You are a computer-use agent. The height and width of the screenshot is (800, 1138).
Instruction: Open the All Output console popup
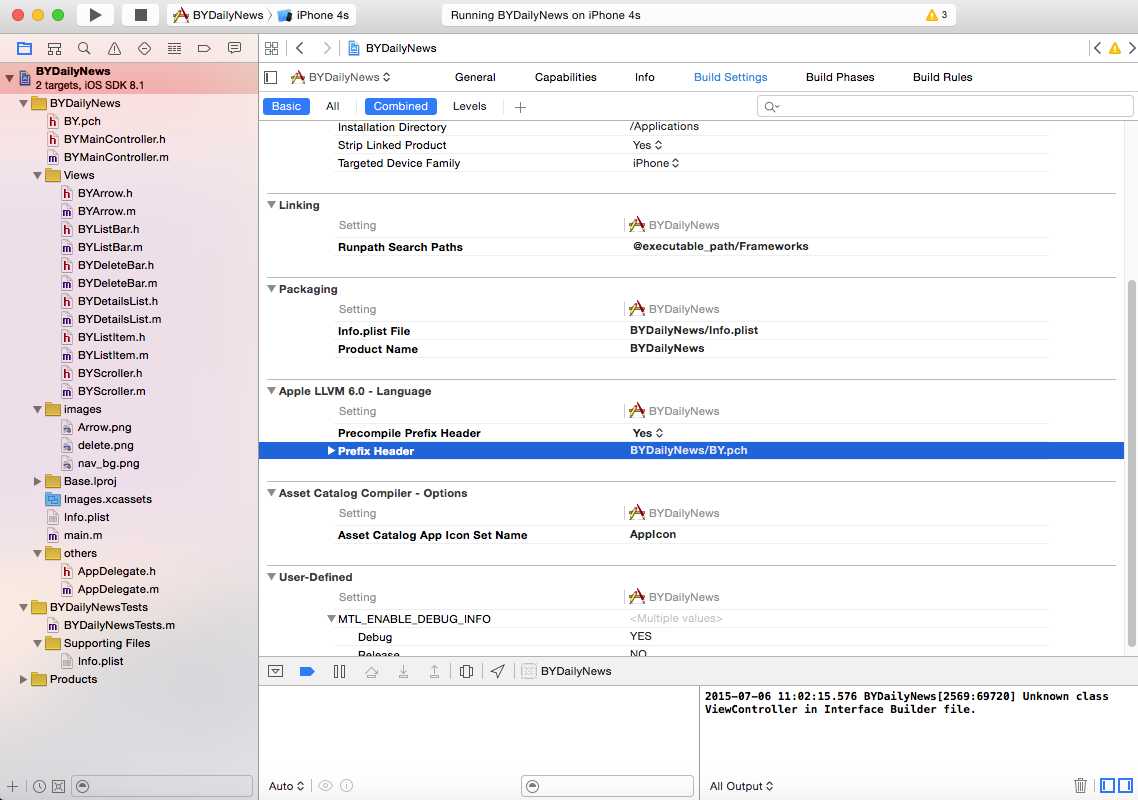[741, 786]
